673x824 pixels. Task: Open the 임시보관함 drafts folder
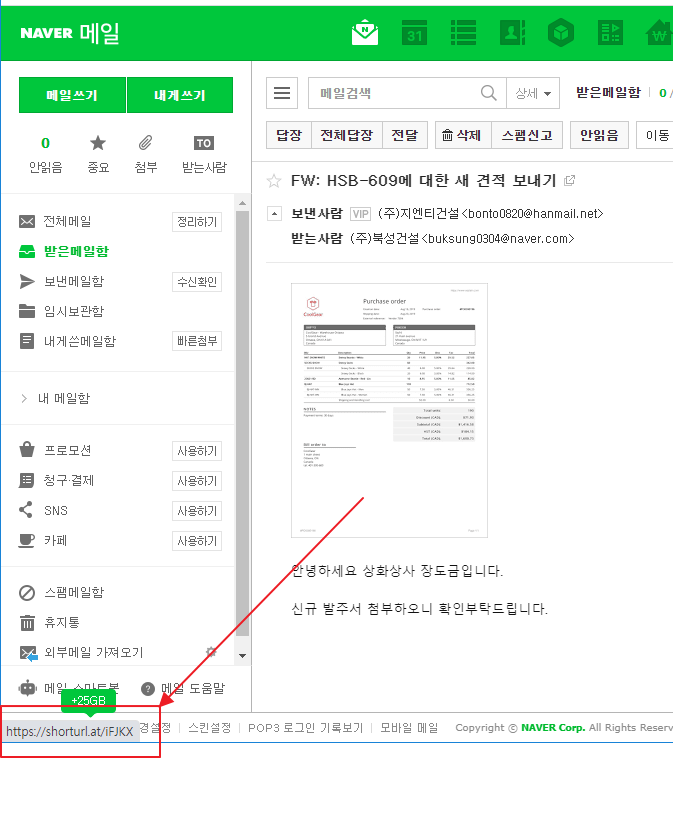[x=74, y=311]
